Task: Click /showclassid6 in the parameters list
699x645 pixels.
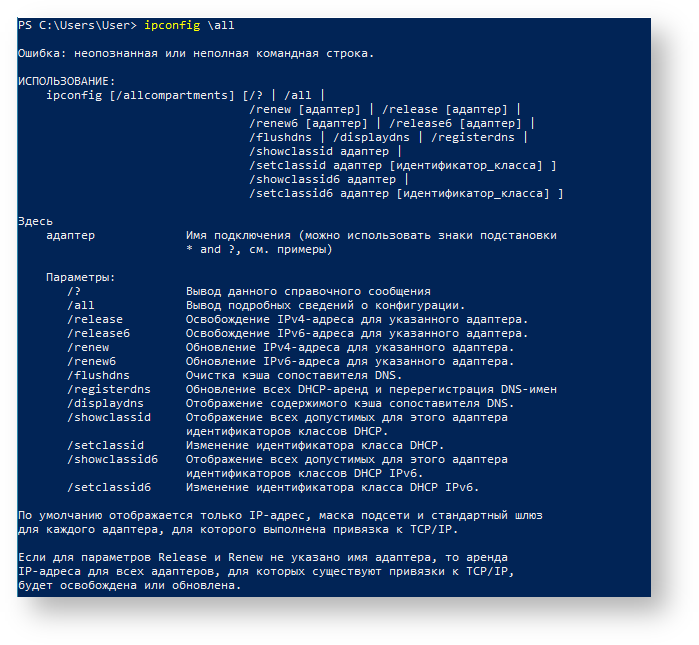Action: [x=113, y=459]
